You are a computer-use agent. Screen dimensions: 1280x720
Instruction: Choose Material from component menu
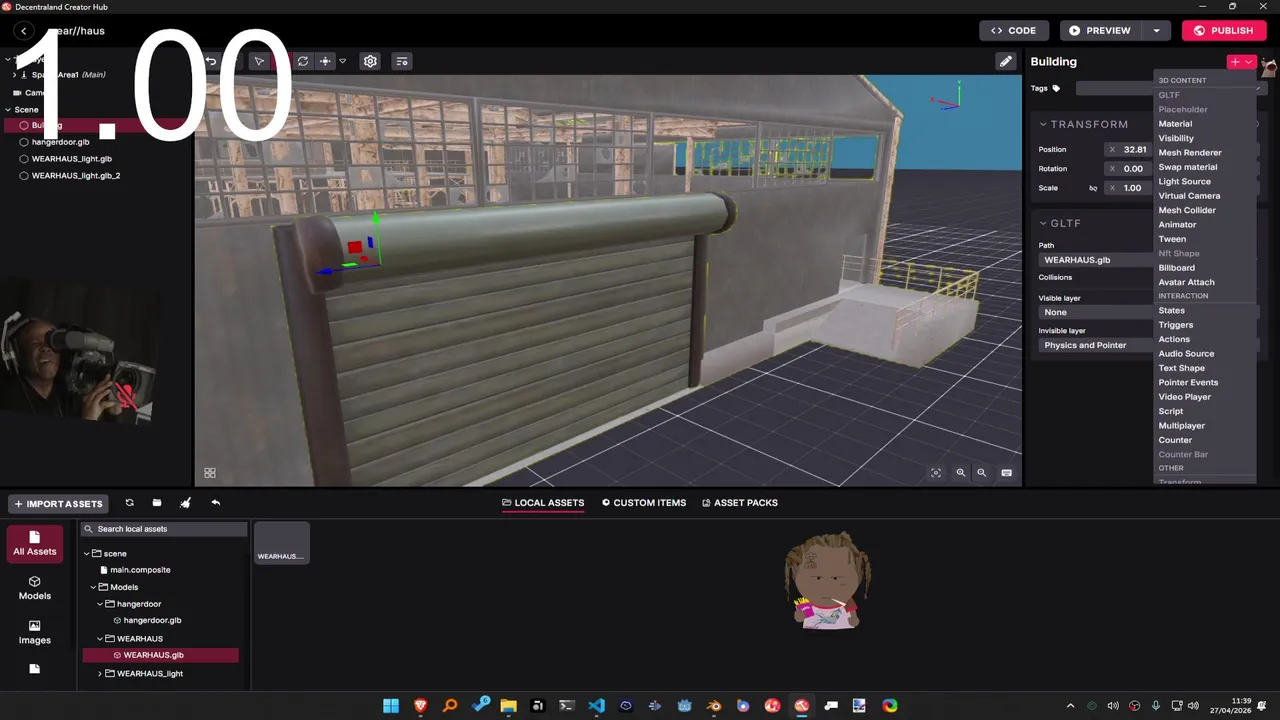pyautogui.click(x=1205, y=124)
